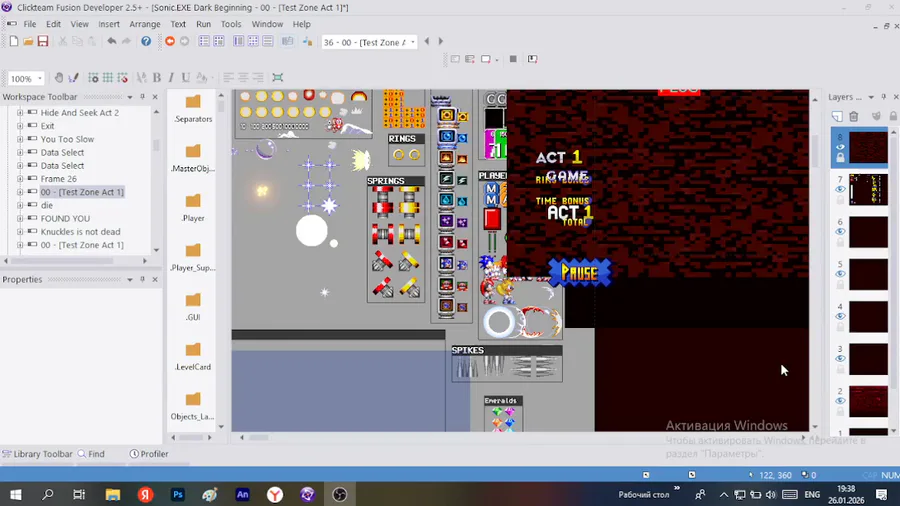The image size is (900, 506).
Task: Select layer 7 thumbnail
Action: pyautogui.click(x=868, y=190)
